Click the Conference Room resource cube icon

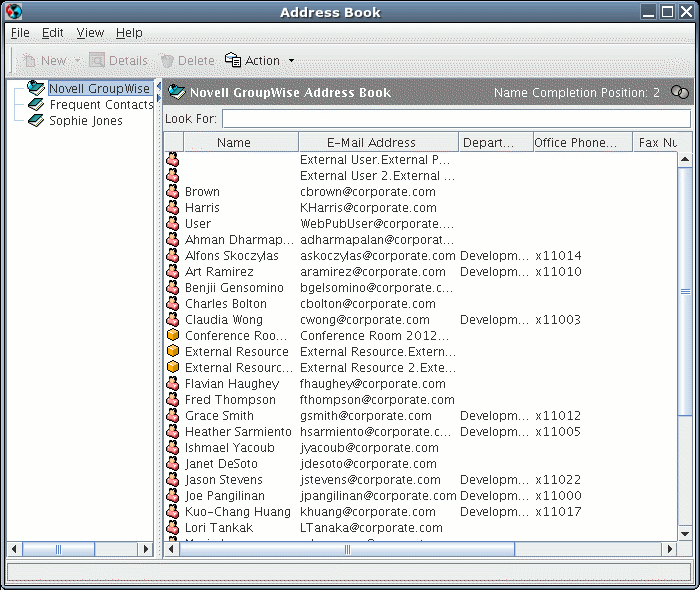(173, 335)
